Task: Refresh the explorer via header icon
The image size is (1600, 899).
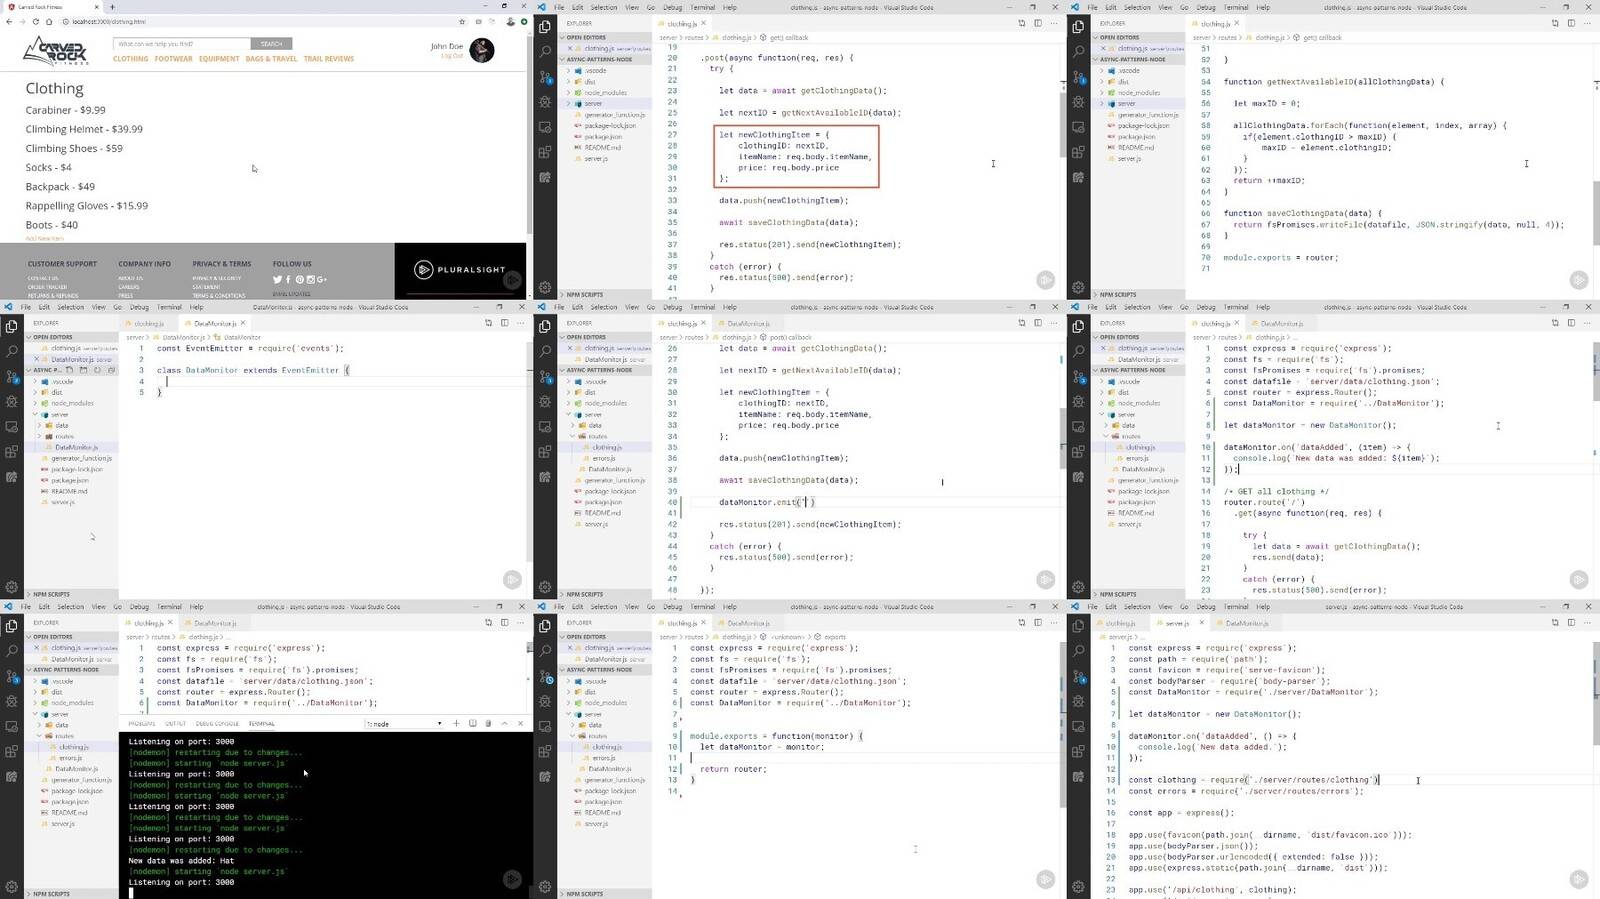Action: pos(97,370)
